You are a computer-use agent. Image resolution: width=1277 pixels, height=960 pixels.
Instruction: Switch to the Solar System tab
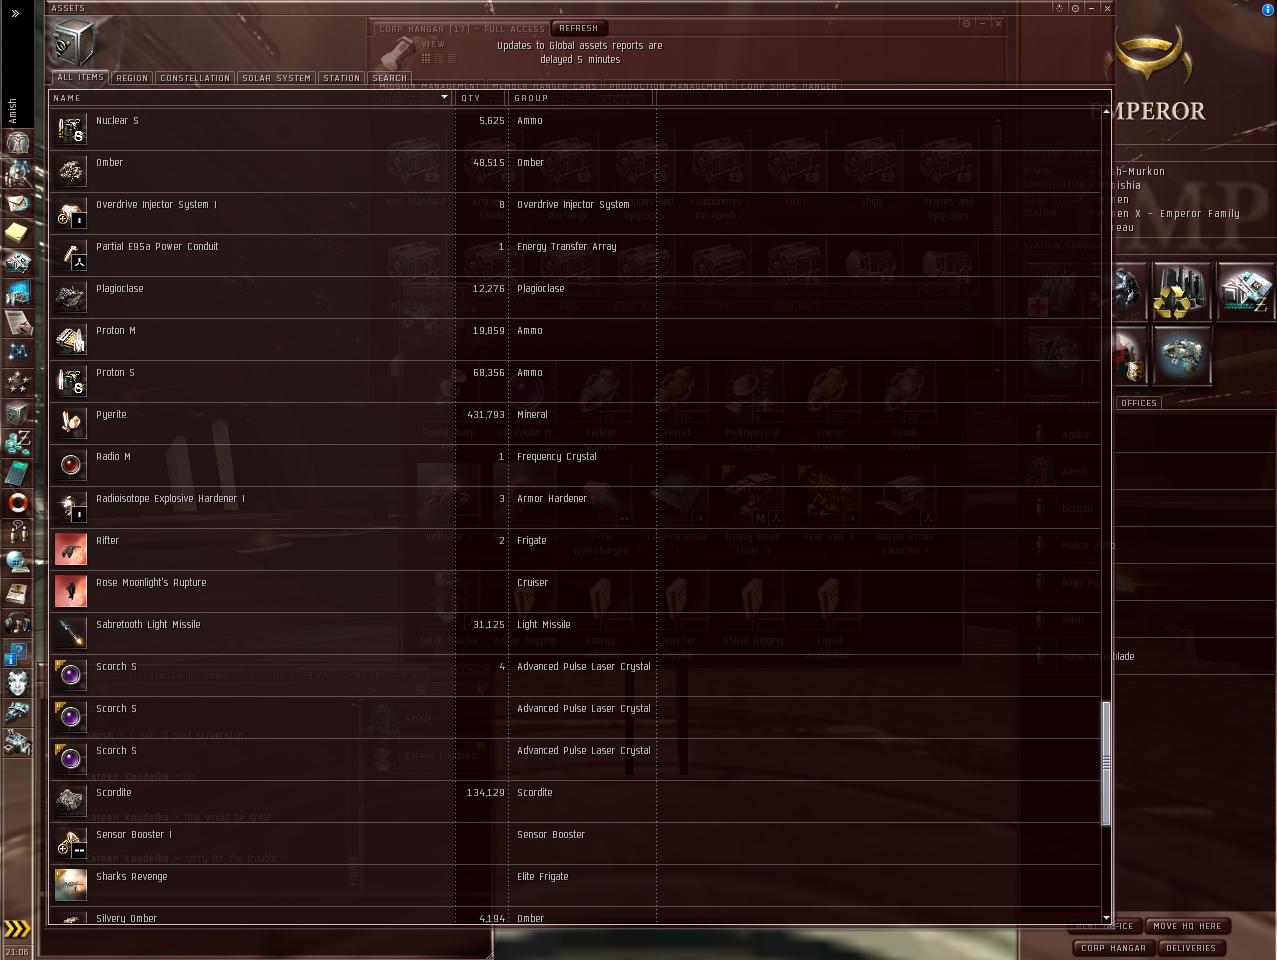click(276, 78)
